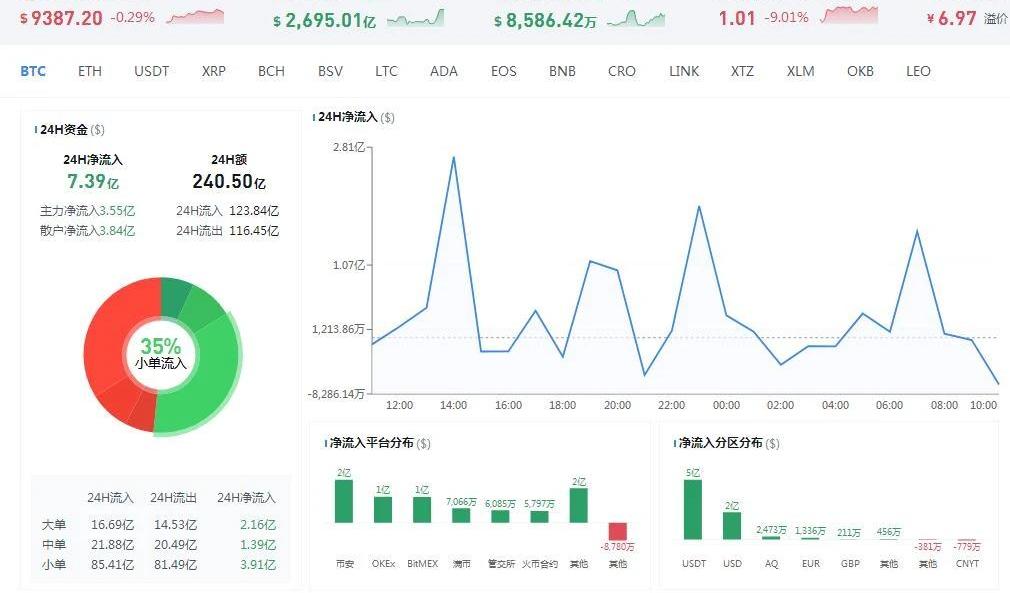
Task: Click the $9387.20 price figure
Action: point(61,18)
